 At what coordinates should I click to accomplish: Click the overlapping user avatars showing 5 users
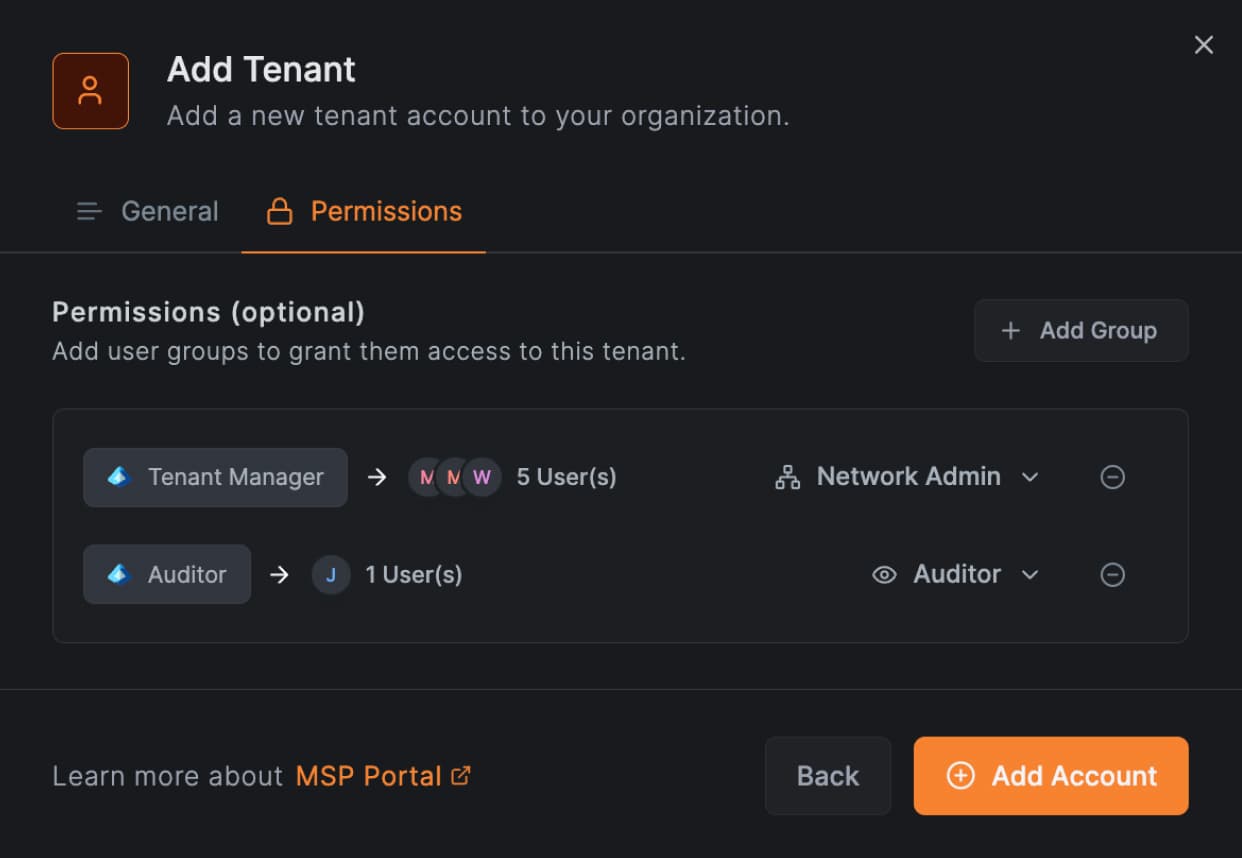(454, 477)
